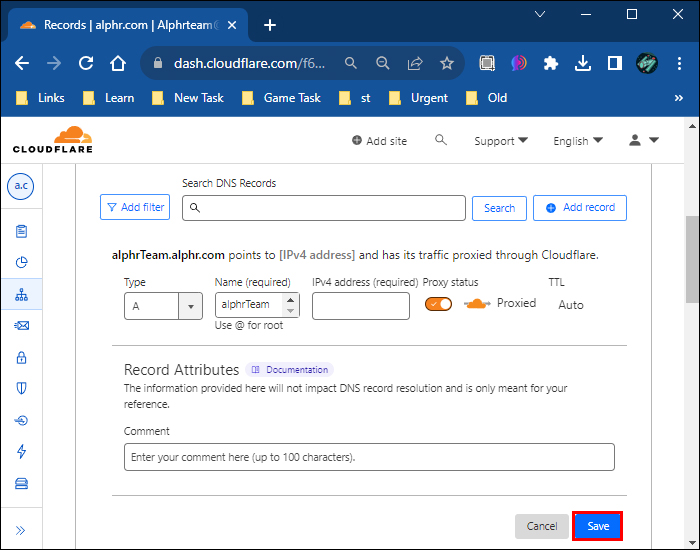Open the Extensions puzzle-piece menu
The image size is (700, 550).
pos(551,63)
